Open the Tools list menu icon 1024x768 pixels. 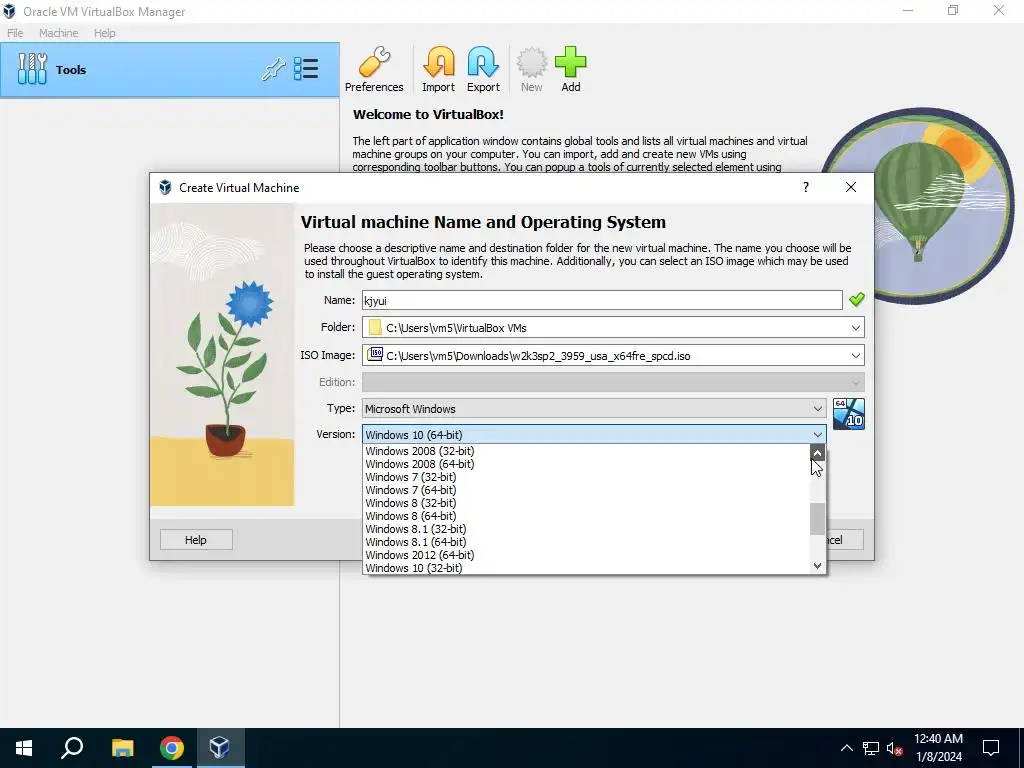[306, 69]
